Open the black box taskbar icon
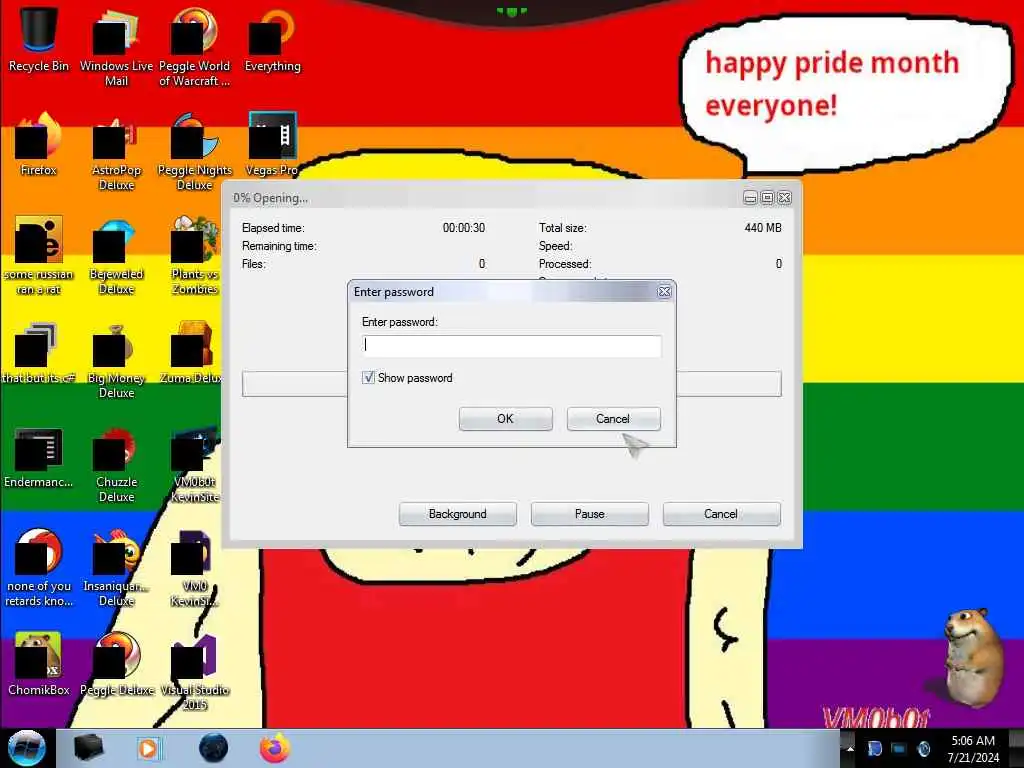The height and width of the screenshot is (768, 1024). pos(88,748)
